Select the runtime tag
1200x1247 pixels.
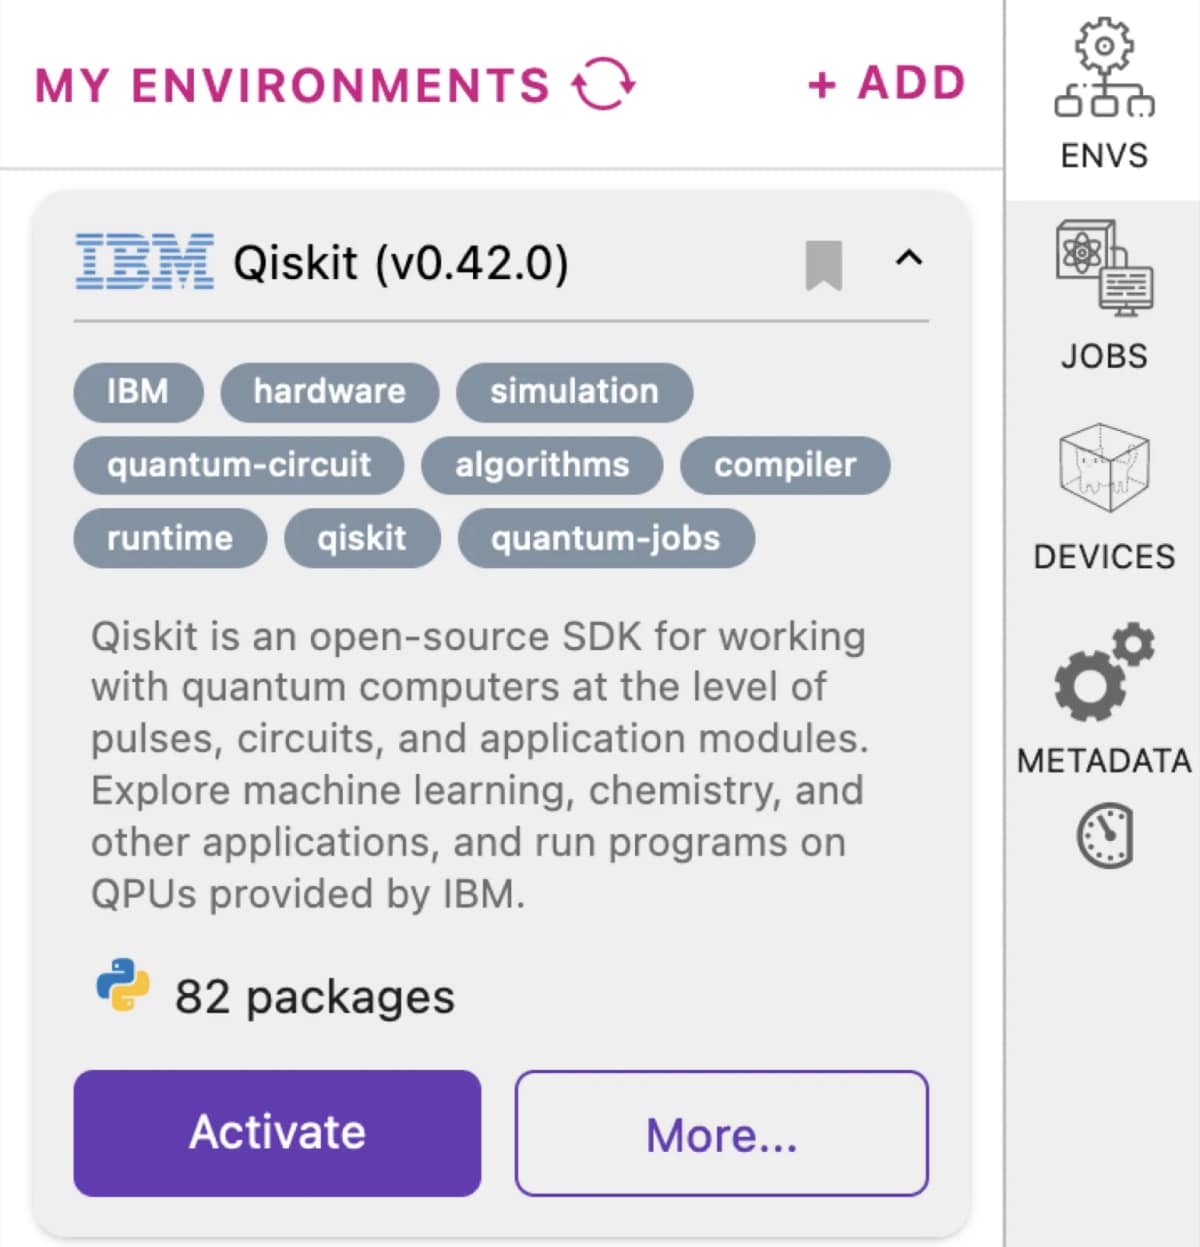[170, 538]
